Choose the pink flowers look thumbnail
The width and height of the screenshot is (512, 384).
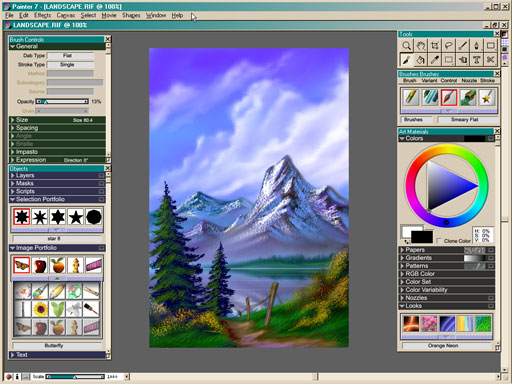coord(429,323)
